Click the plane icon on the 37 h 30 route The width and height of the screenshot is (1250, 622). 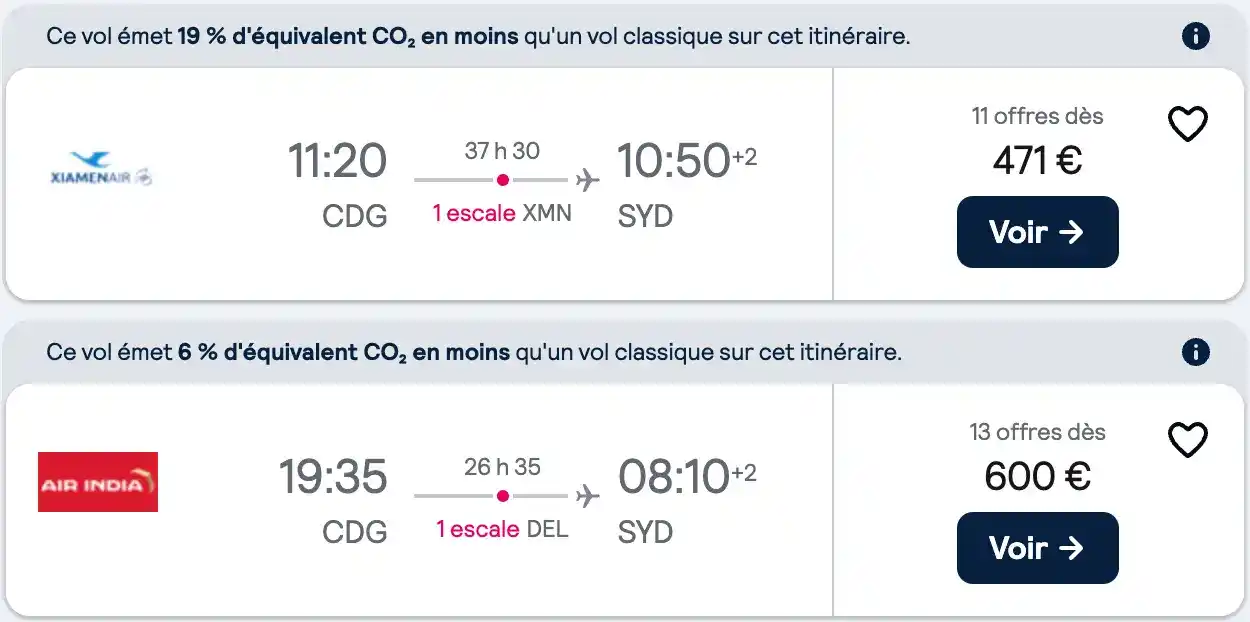tap(587, 180)
